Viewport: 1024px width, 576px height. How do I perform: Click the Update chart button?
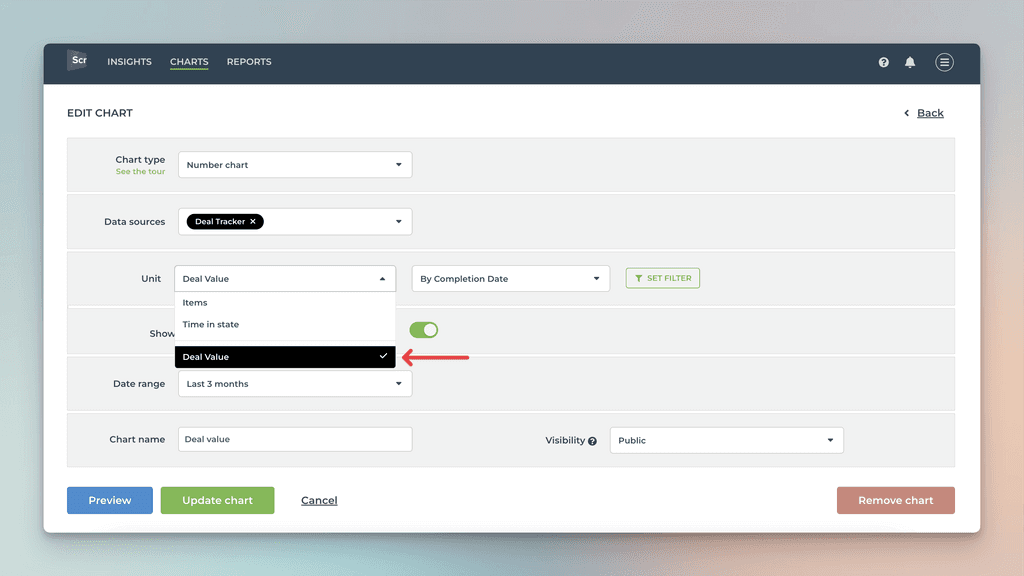click(217, 500)
